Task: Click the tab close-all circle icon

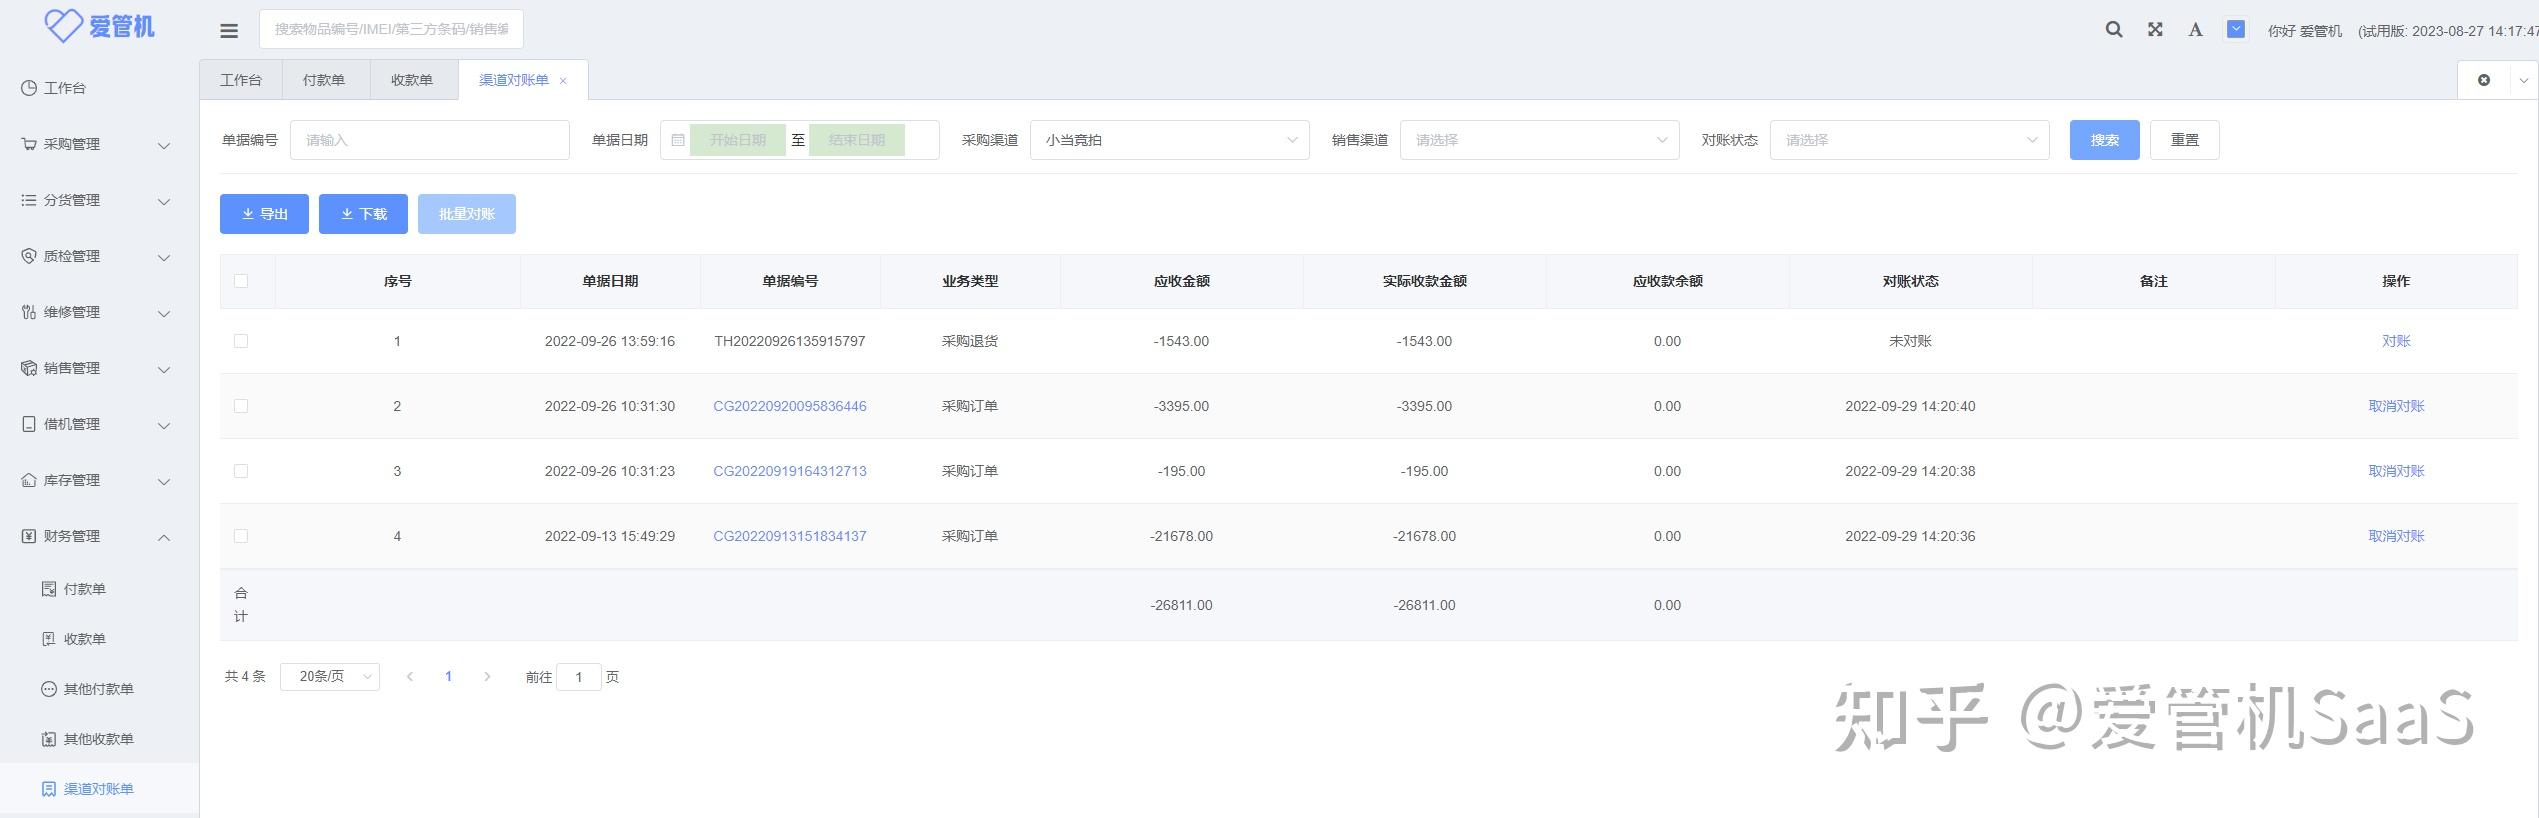Action: [2484, 80]
